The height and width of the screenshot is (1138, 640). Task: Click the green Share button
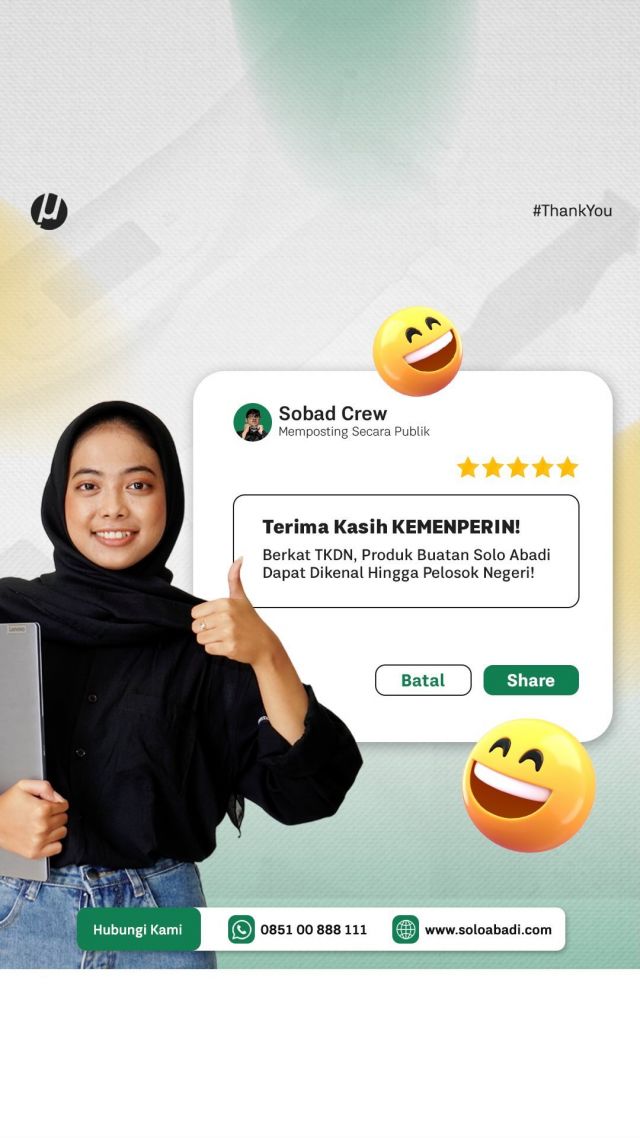pyautogui.click(x=531, y=680)
